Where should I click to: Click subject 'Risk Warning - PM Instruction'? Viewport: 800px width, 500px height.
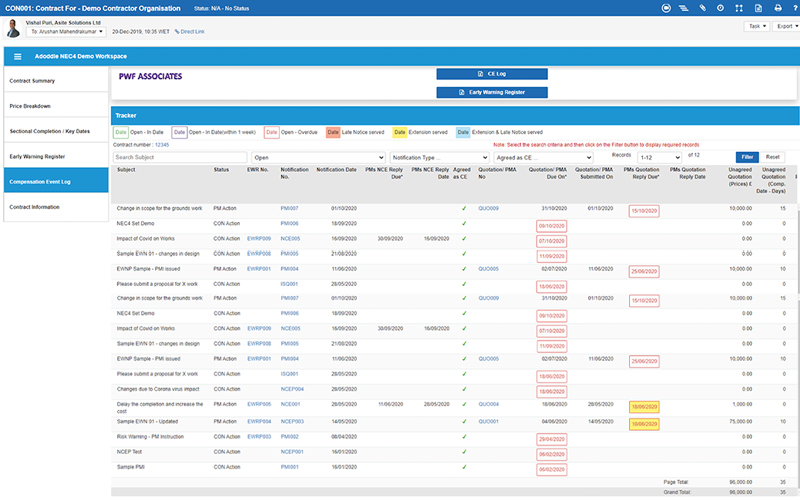(150, 437)
